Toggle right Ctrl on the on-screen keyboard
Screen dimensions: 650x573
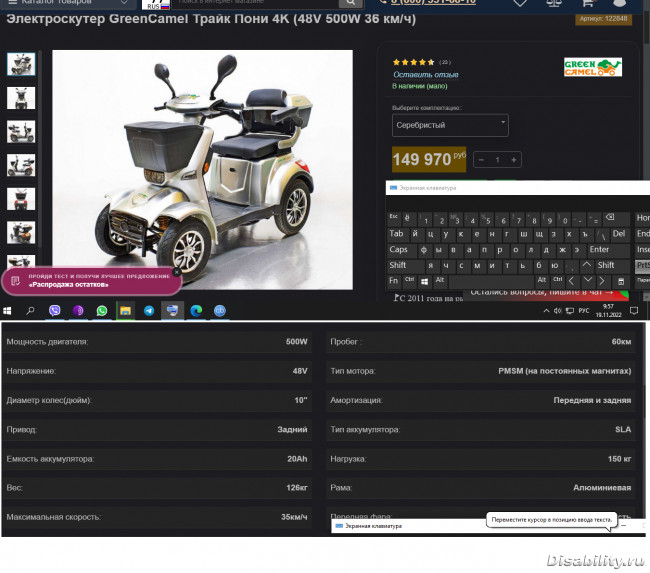(558, 281)
